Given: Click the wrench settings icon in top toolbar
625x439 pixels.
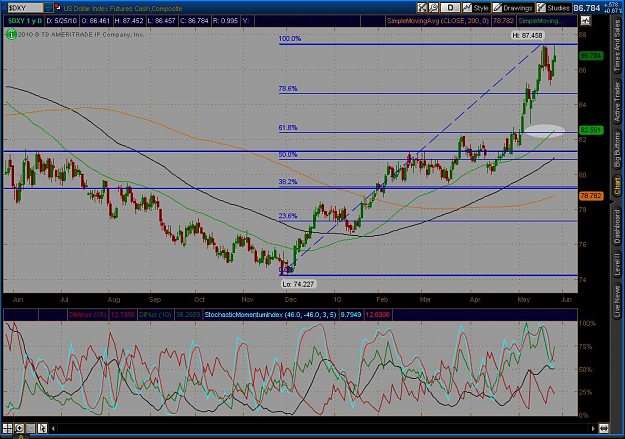Looking at the screenshot, I should click(433, 8).
